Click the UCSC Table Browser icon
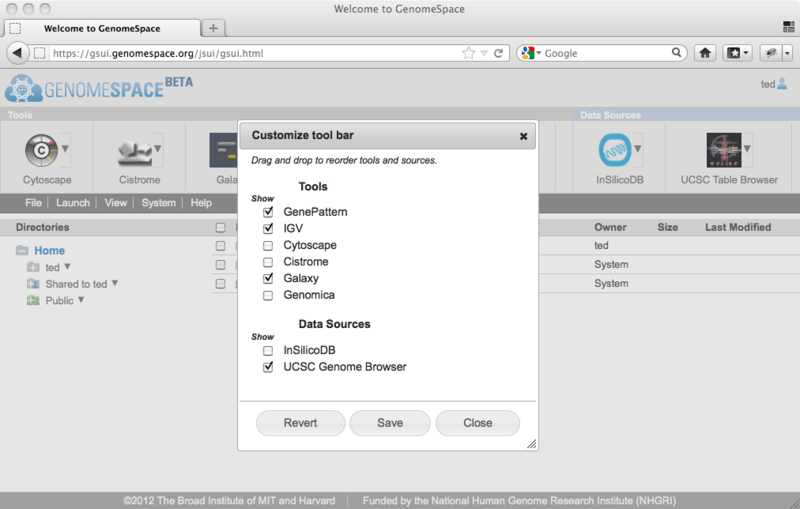Image resolution: width=800 pixels, height=509 pixels. point(723,150)
